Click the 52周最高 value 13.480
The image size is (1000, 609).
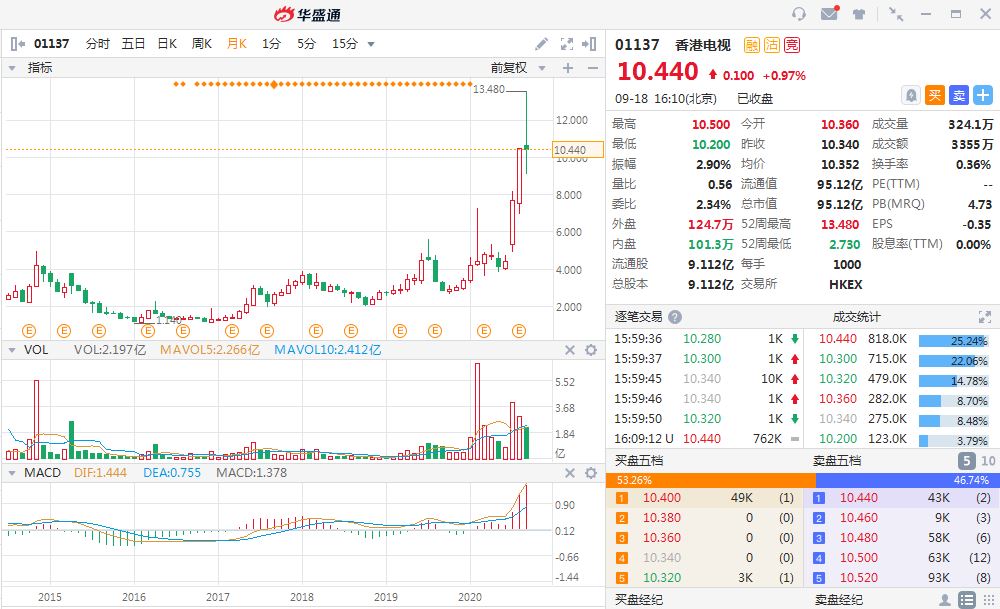[840, 224]
